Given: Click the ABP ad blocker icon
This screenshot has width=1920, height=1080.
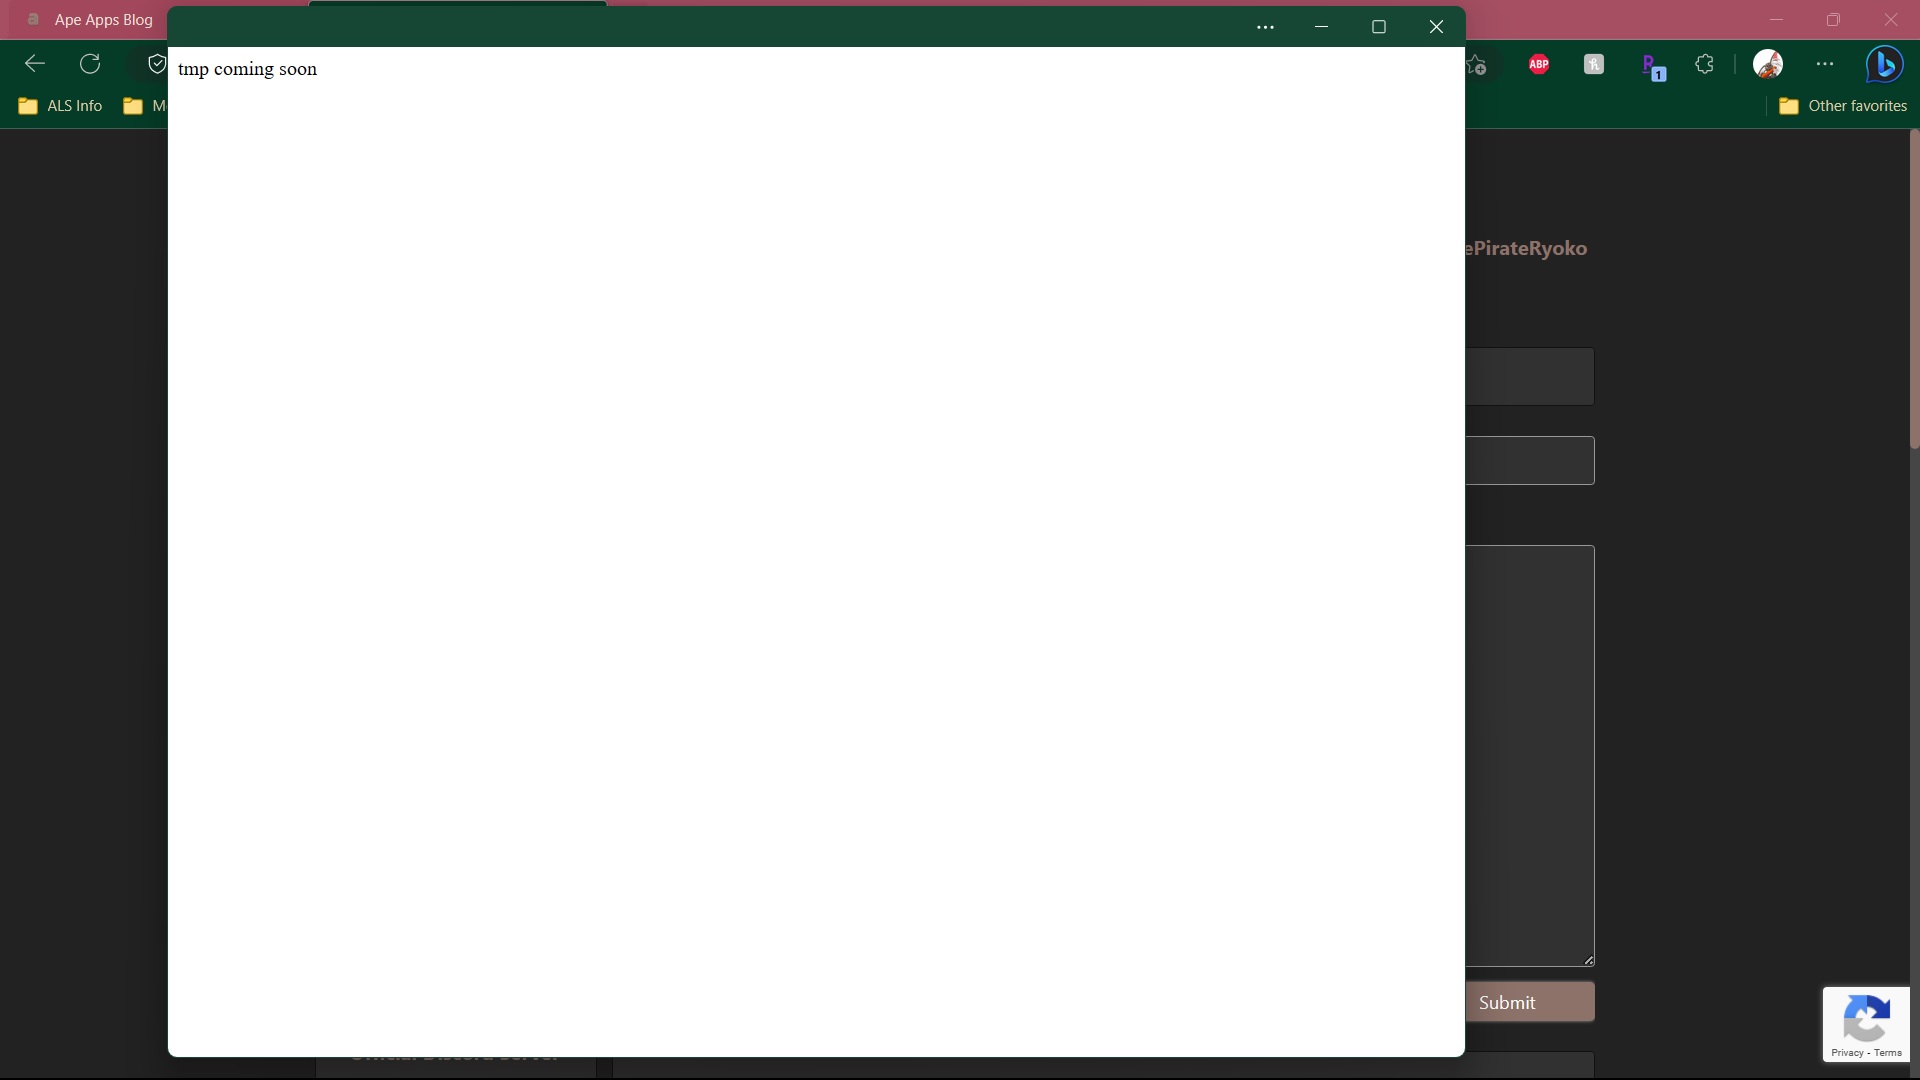Looking at the screenshot, I should coord(1538,63).
